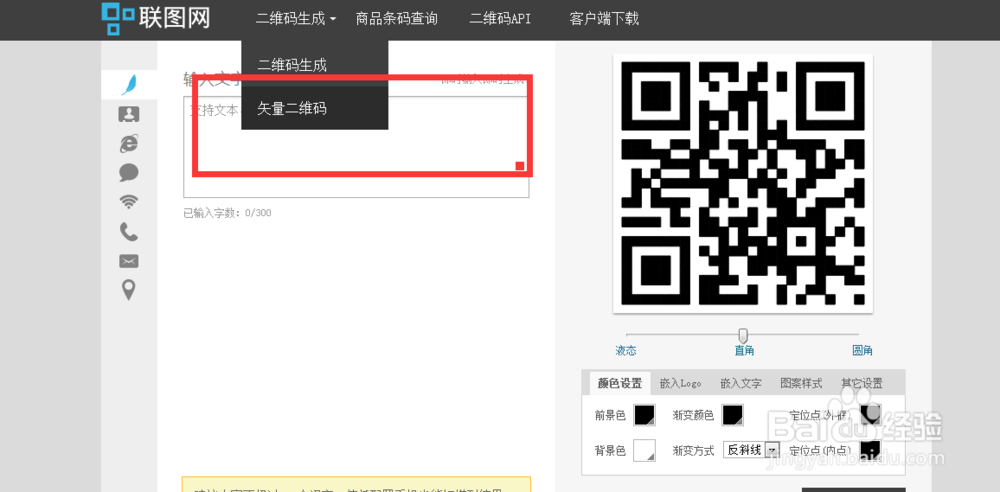This screenshot has height=492, width=1000.
Task: Select the business card contact icon
Action: tap(129, 114)
